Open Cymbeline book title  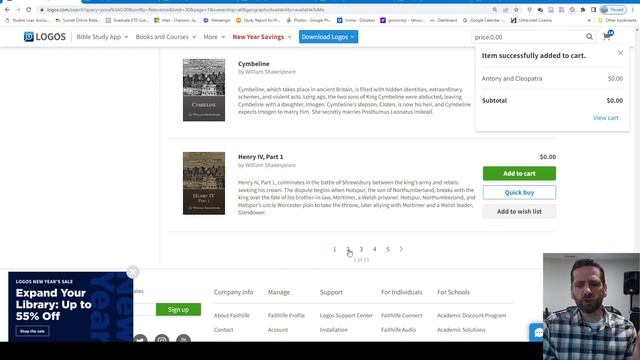[253, 64]
